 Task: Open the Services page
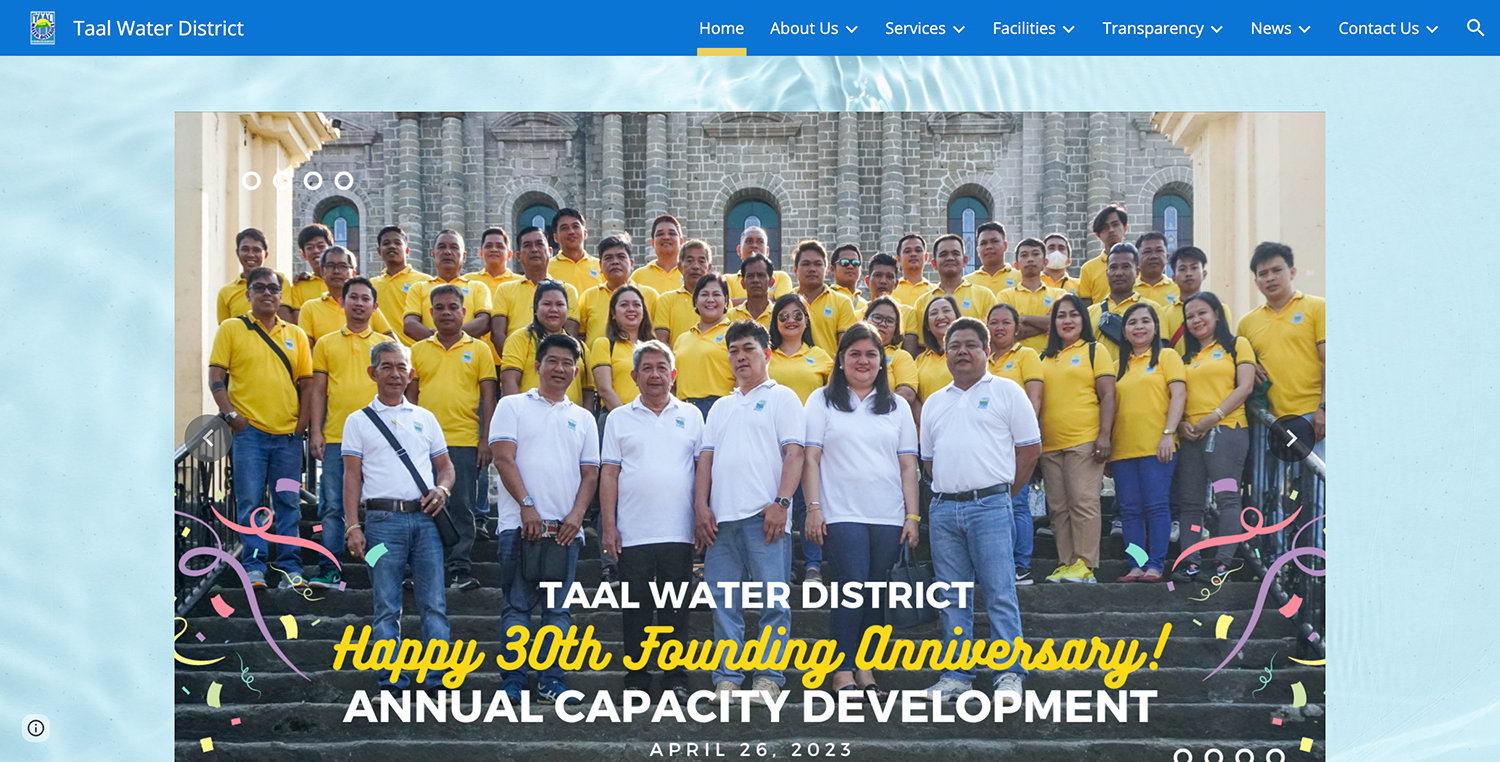click(x=915, y=28)
